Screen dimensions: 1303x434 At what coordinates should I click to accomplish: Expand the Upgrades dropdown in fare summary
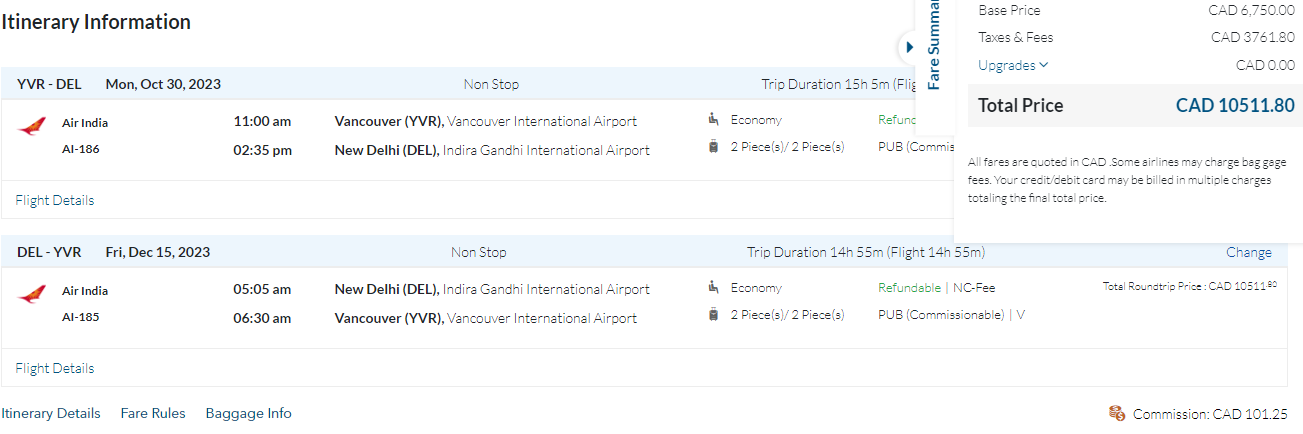click(x=1013, y=65)
